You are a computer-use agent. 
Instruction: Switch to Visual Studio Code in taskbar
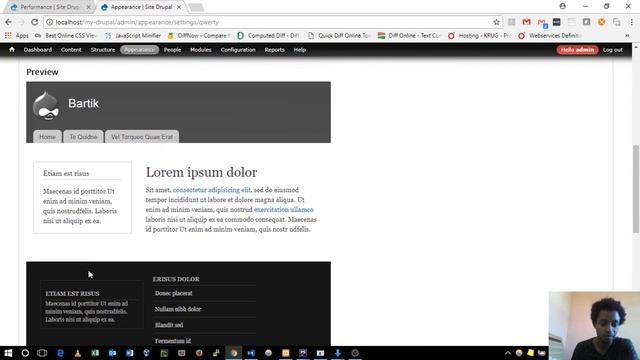[251, 353]
